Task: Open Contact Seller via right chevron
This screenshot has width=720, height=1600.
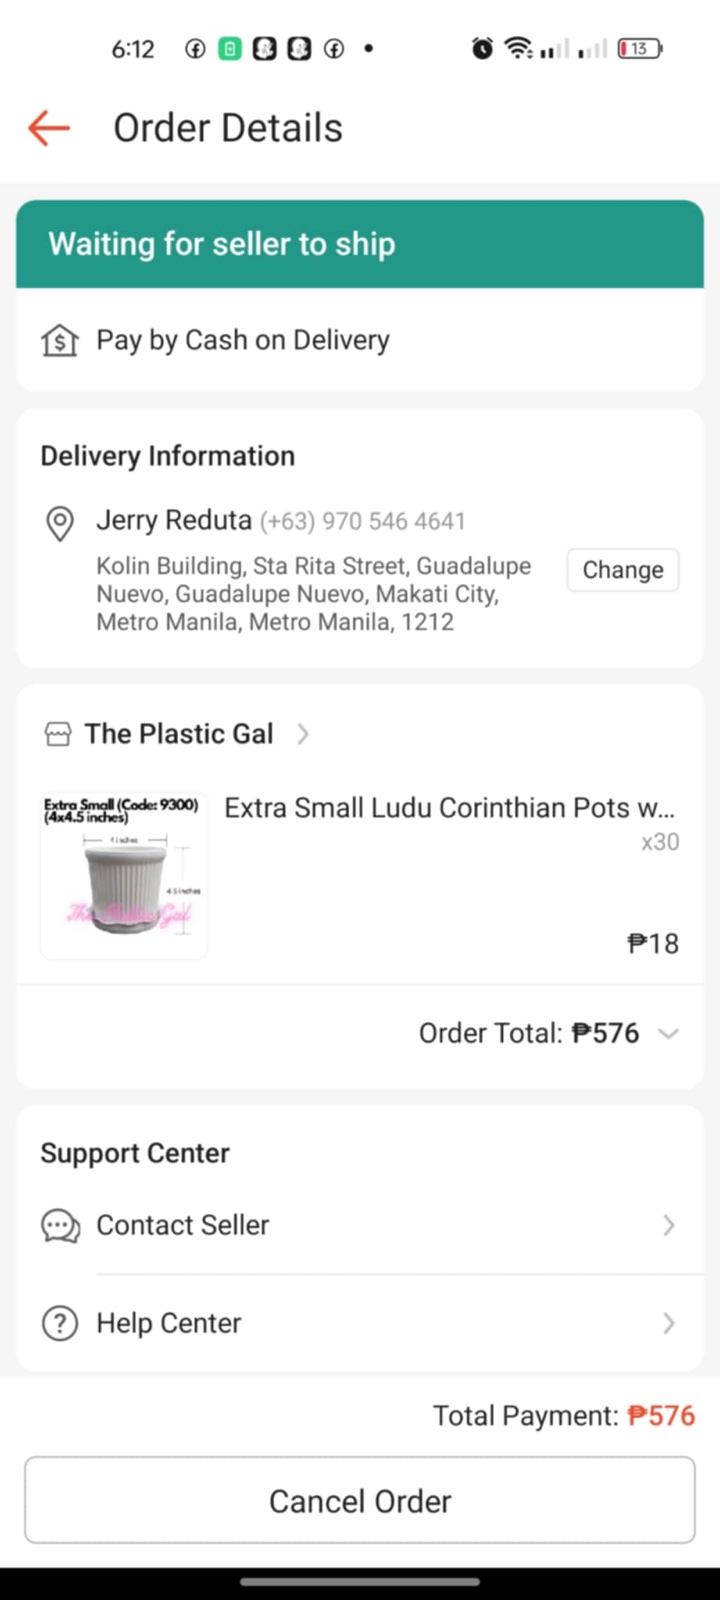Action: tap(669, 1225)
